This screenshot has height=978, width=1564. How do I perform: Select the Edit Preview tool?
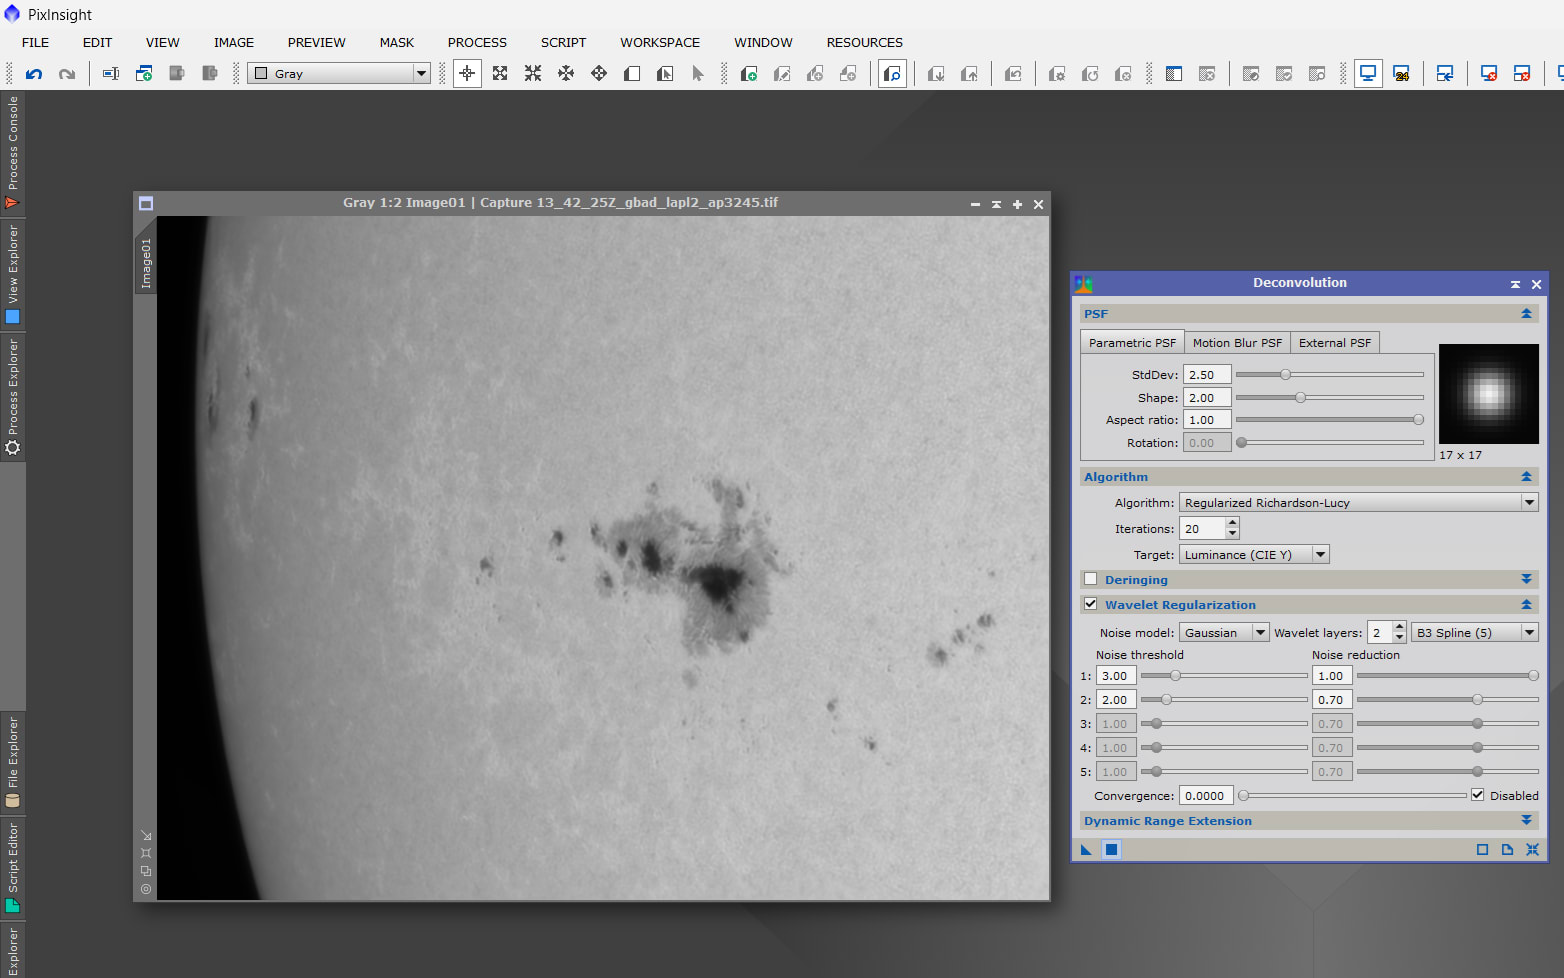point(665,73)
